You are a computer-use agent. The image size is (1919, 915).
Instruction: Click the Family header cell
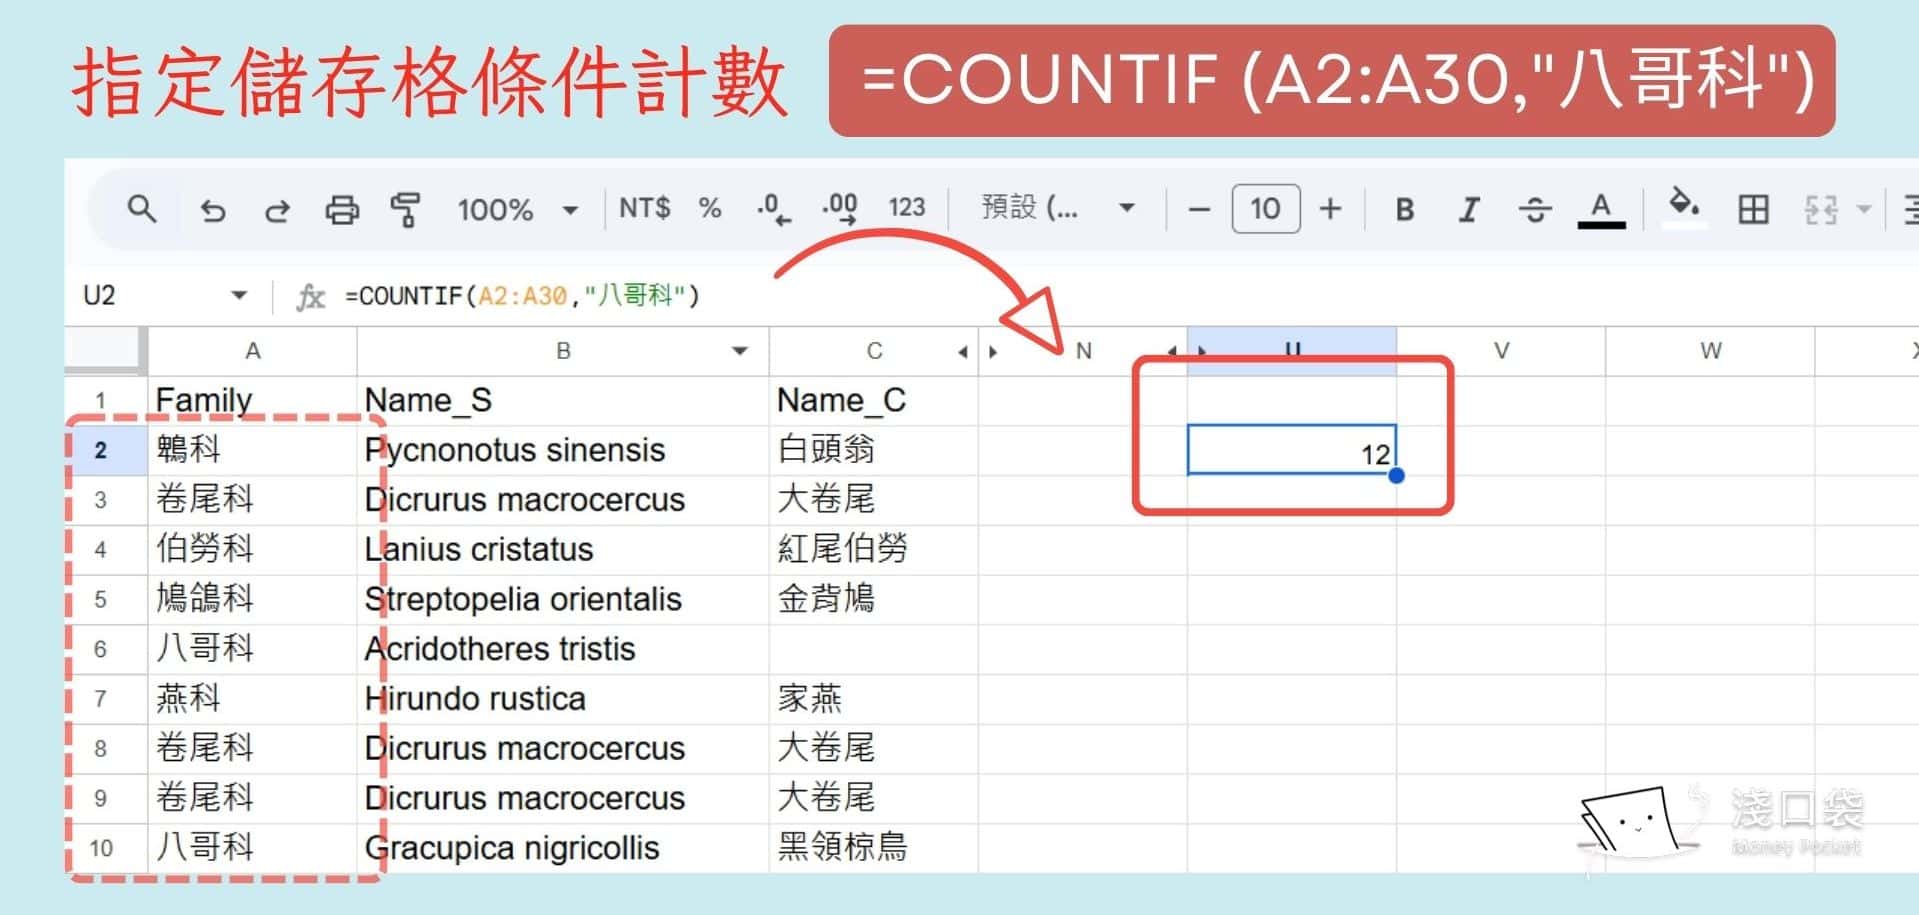[x=253, y=401]
